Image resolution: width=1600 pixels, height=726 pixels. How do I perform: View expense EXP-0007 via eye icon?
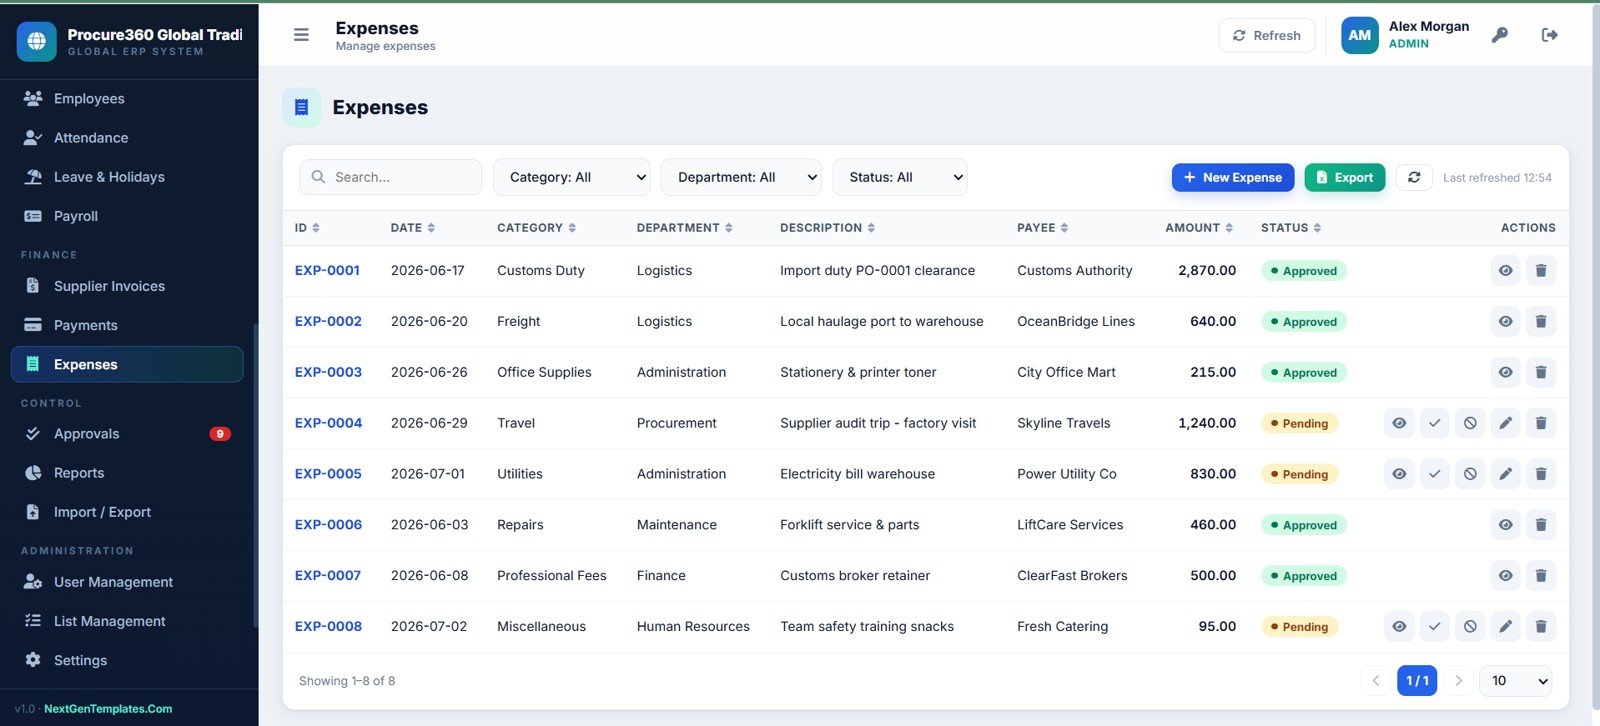point(1505,576)
